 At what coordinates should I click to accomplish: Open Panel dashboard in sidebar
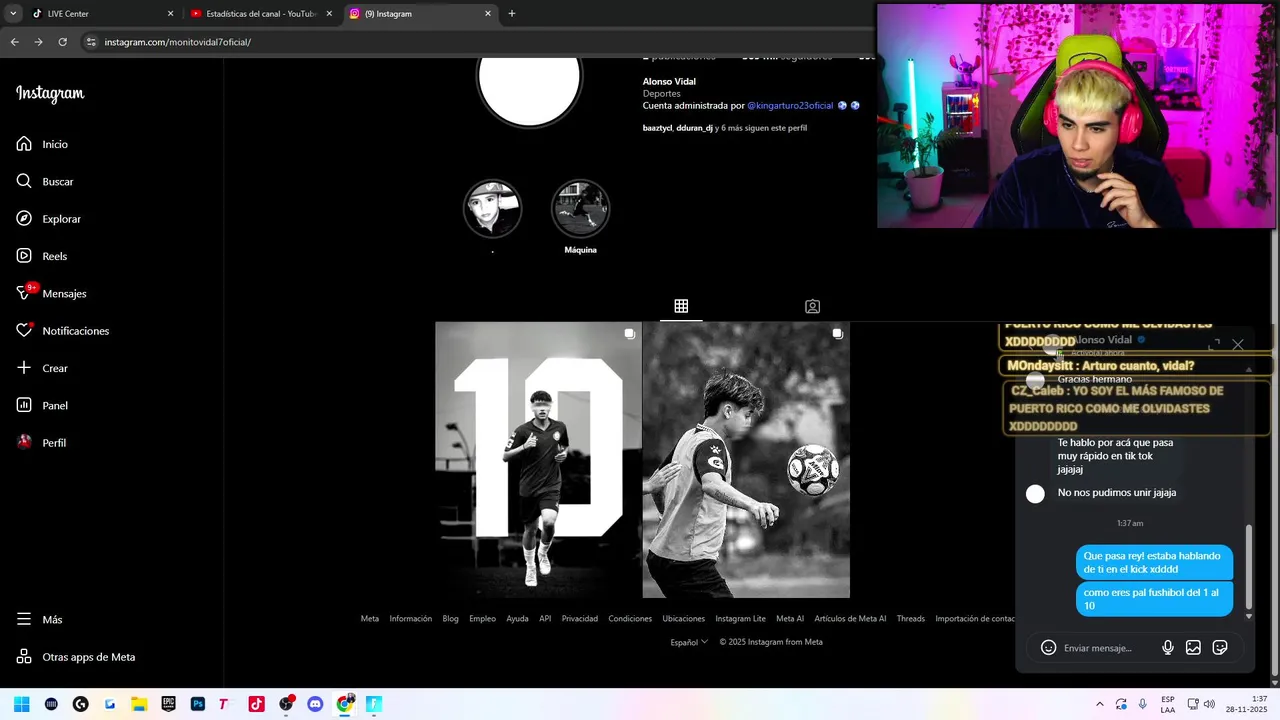pyautogui.click(x=41, y=405)
